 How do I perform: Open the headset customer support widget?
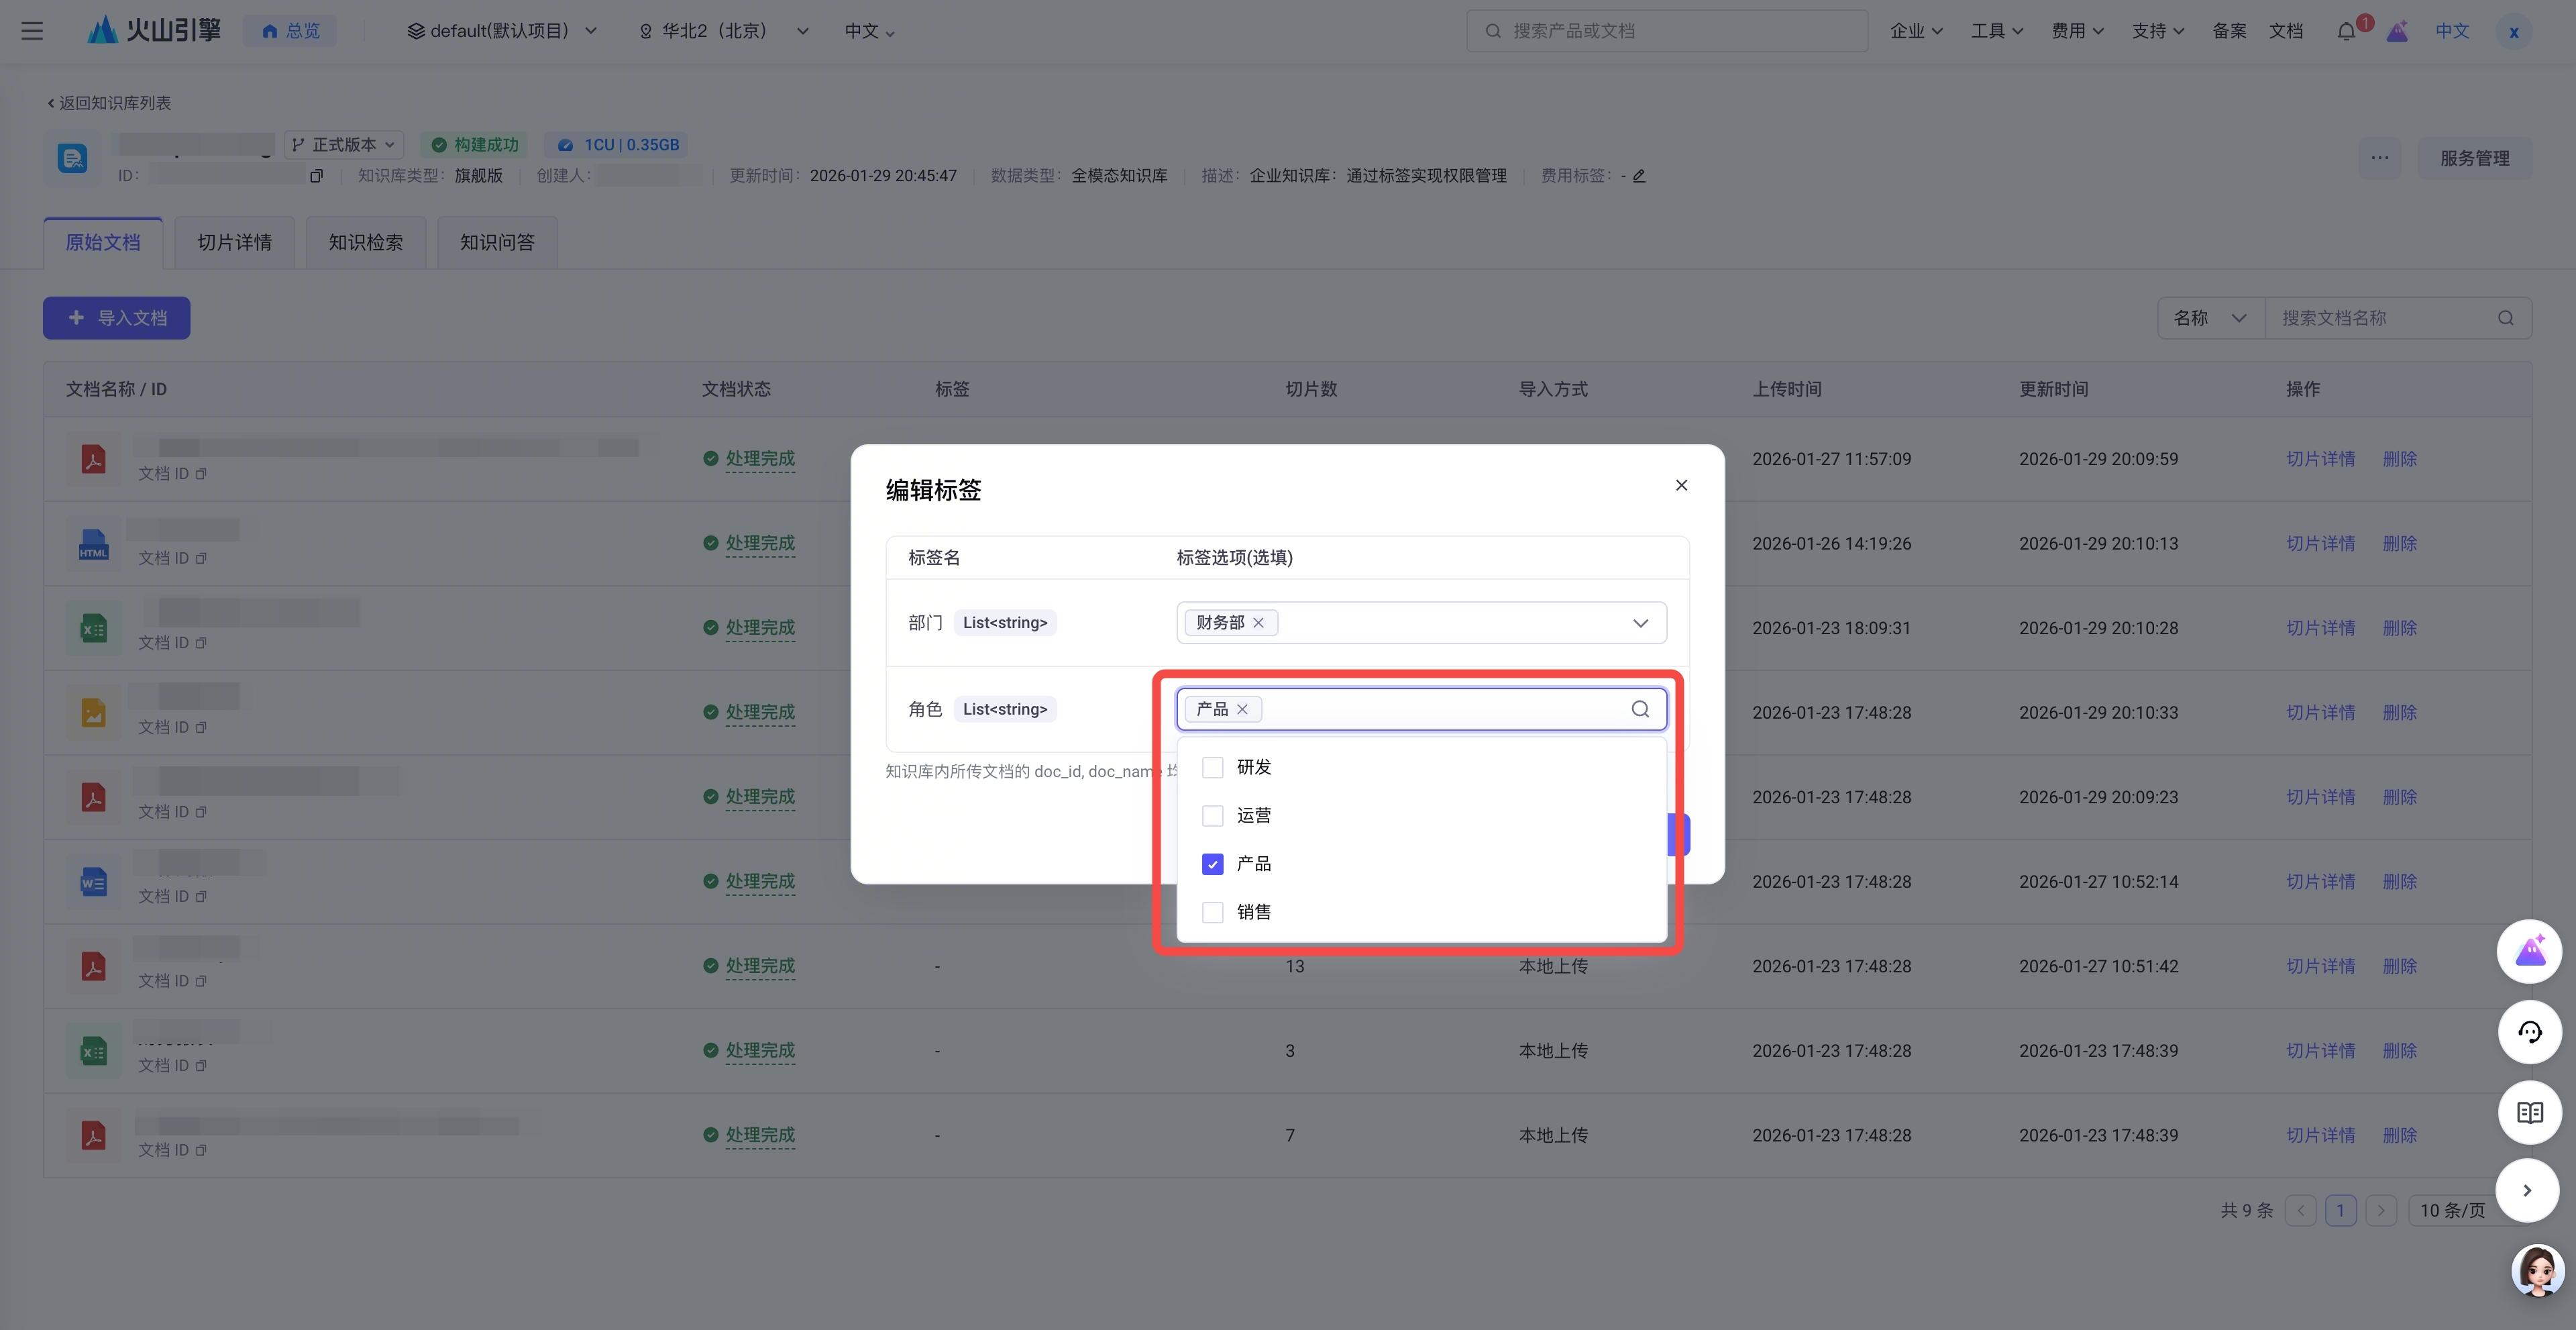pos(2529,1032)
